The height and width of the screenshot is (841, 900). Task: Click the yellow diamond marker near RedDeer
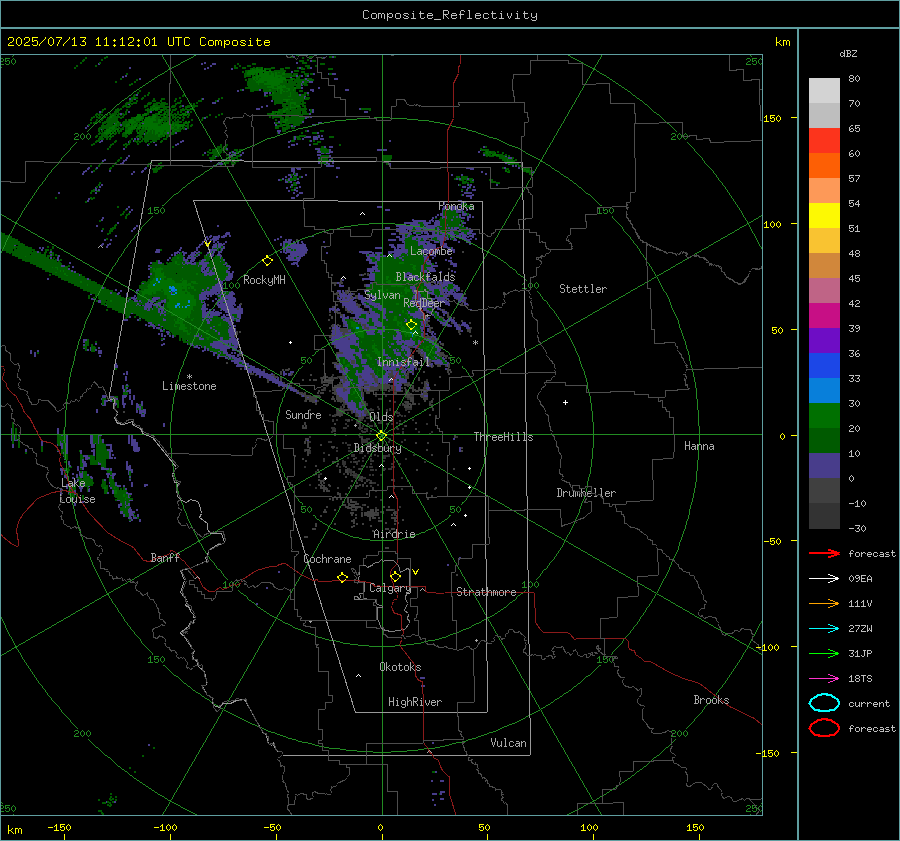(x=412, y=325)
